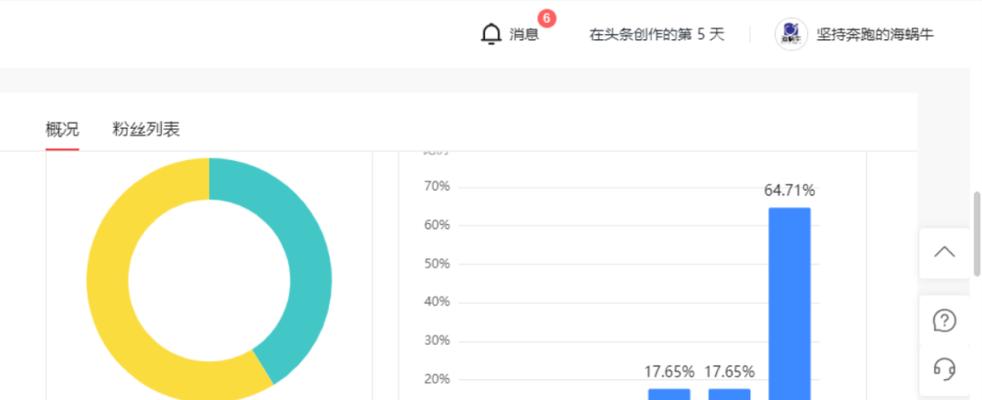Click the red unread-messages badge showing 6

(x=547, y=18)
